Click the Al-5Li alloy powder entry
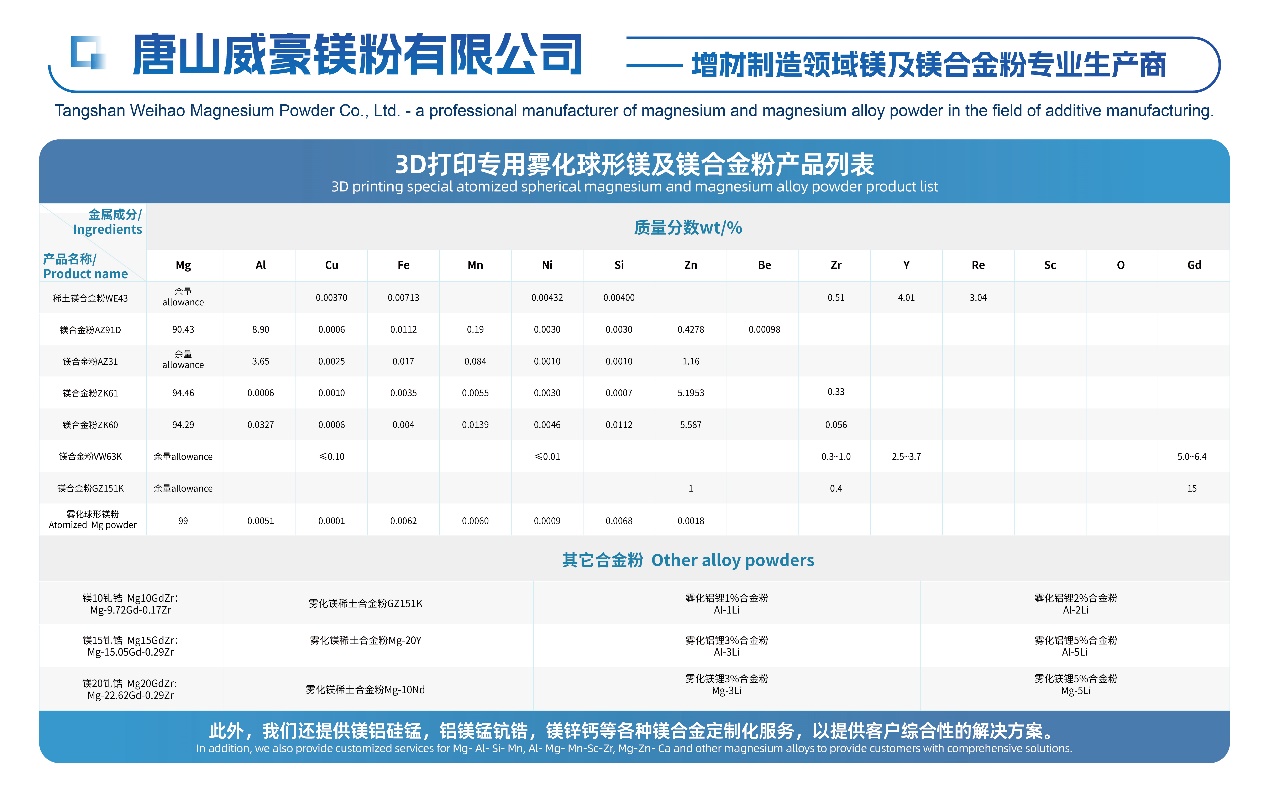This screenshot has height=795, width=1269. pos(1076,645)
